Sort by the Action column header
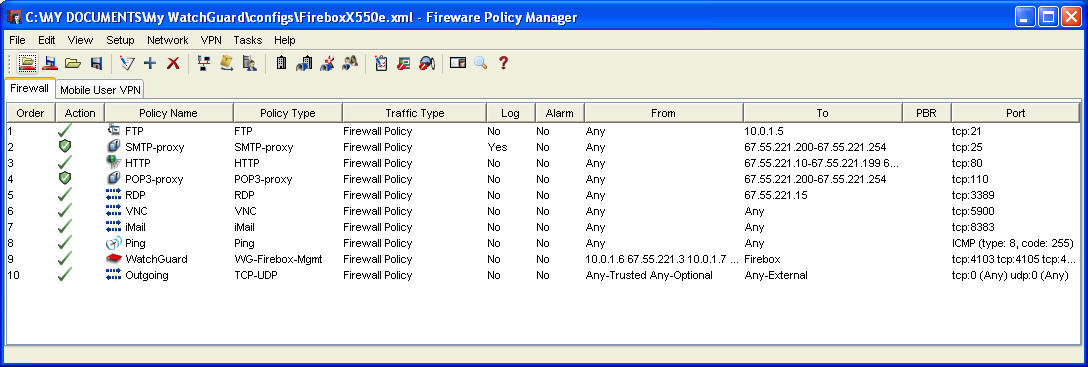Viewport: 1088px width, 367px height. pos(80,113)
